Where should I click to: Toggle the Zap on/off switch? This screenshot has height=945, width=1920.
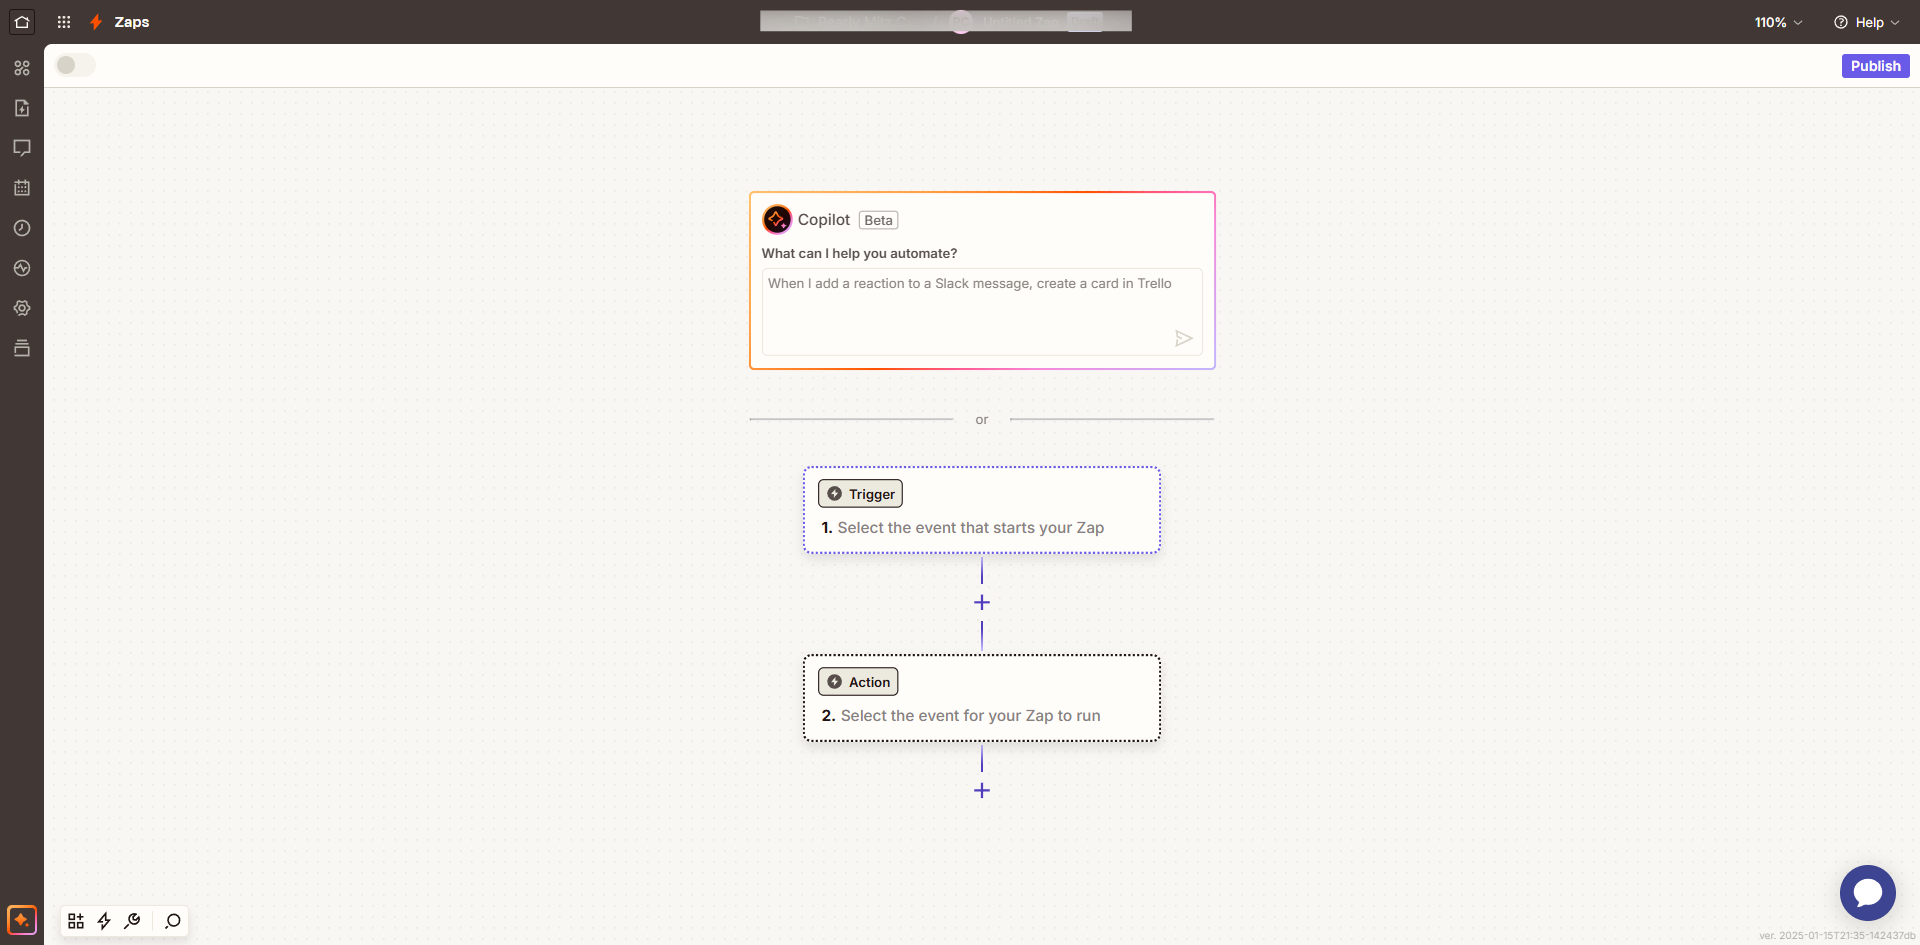pyautogui.click(x=75, y=65)
